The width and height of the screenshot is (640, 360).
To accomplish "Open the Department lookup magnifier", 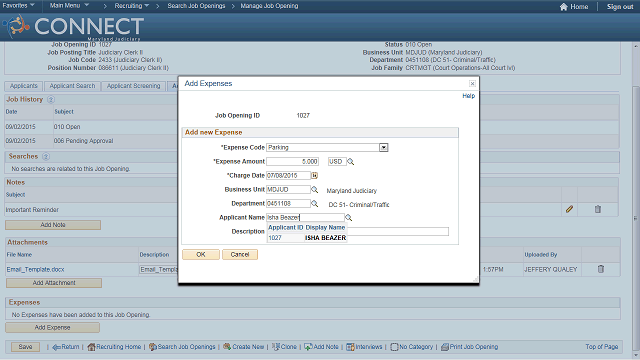I will (314, 203).
